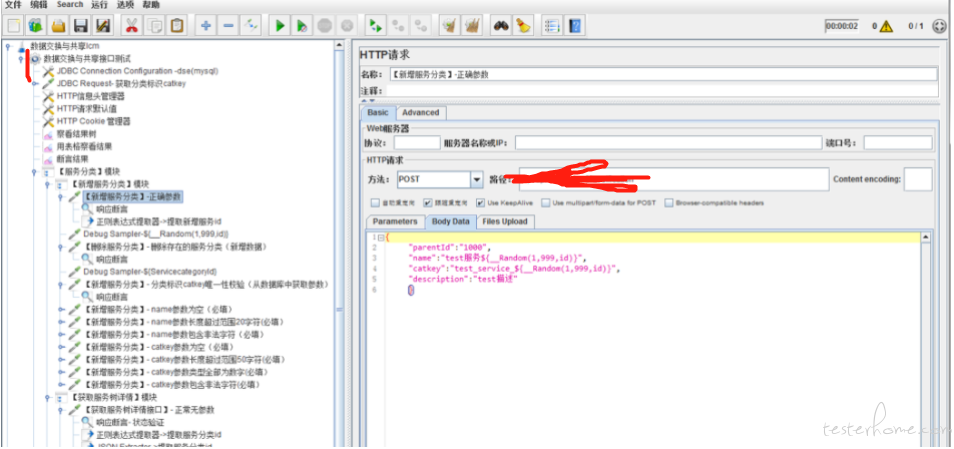
Task: Open the 文件 menu
Action: (x=13, y=5)
